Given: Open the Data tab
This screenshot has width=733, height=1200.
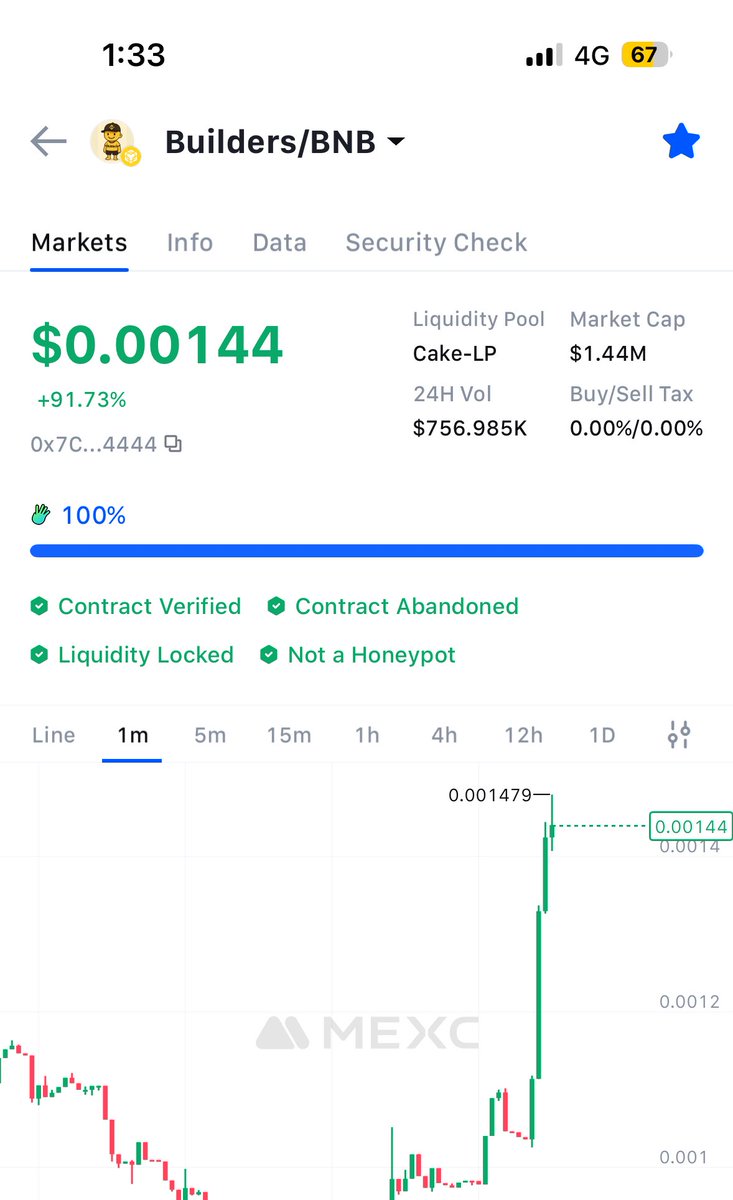Looking at the screenshot, I should click(x=279, y=242).
